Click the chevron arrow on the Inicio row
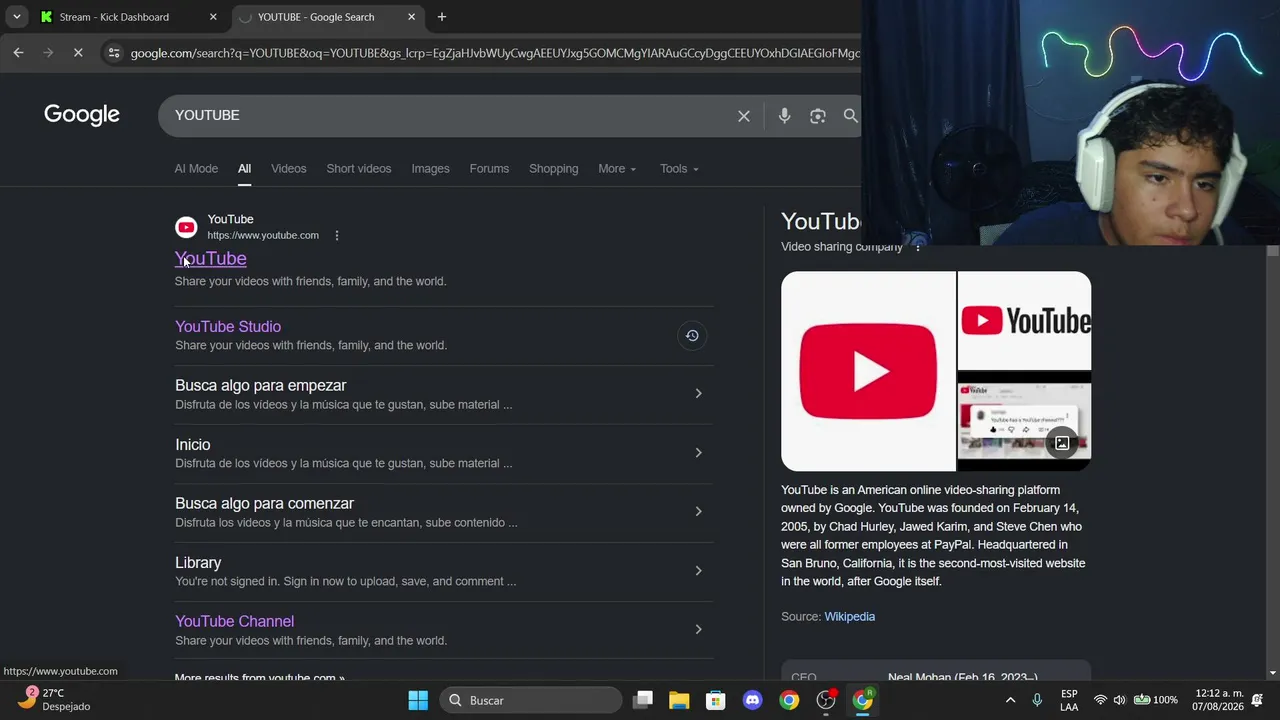 pos(698,453)
